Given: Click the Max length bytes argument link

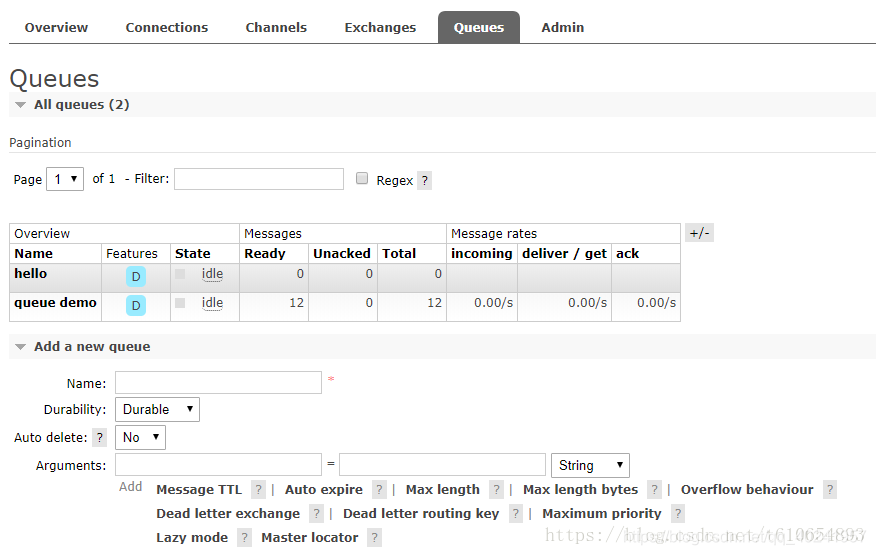Looking at the screenshot, I should click(x=580, y=490).
